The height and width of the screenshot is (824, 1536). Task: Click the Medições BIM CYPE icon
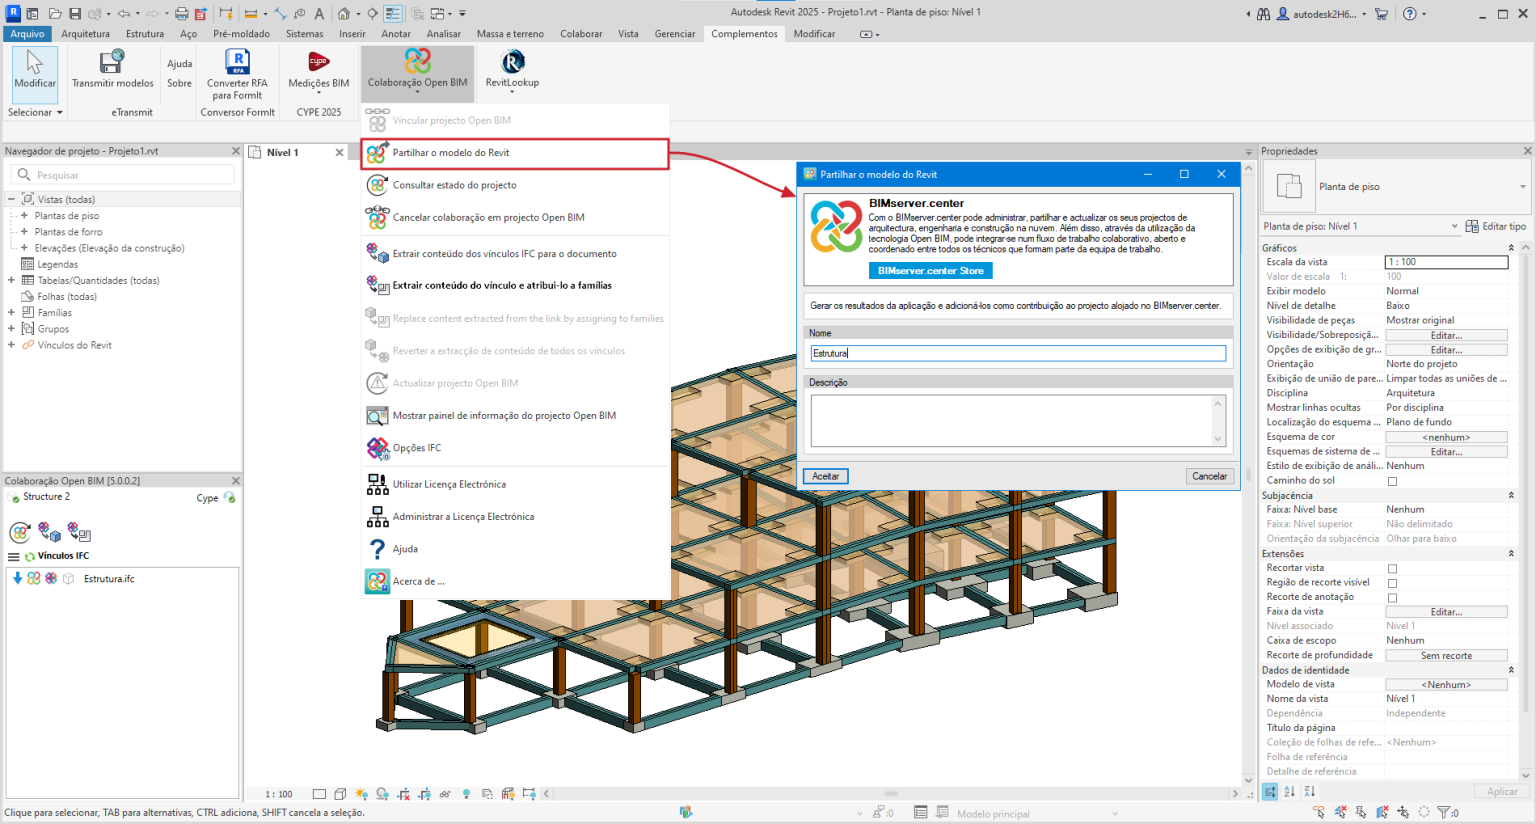[x=318, y=63]
